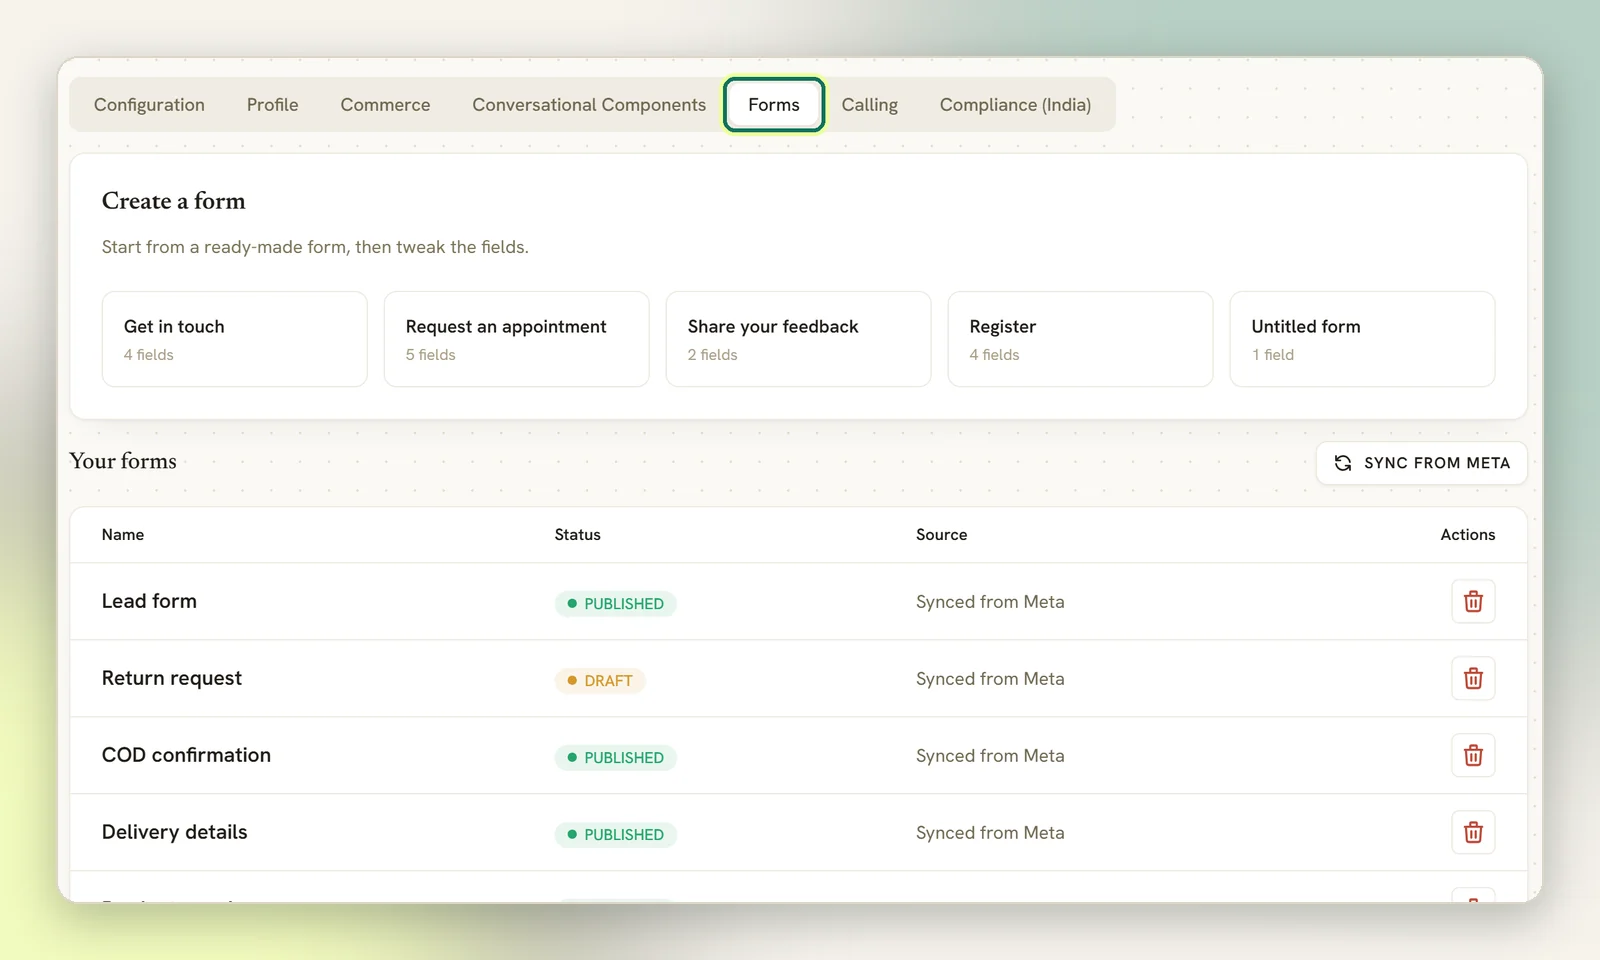
Task: Click the Actions column header
Action: click(1468, 535)
